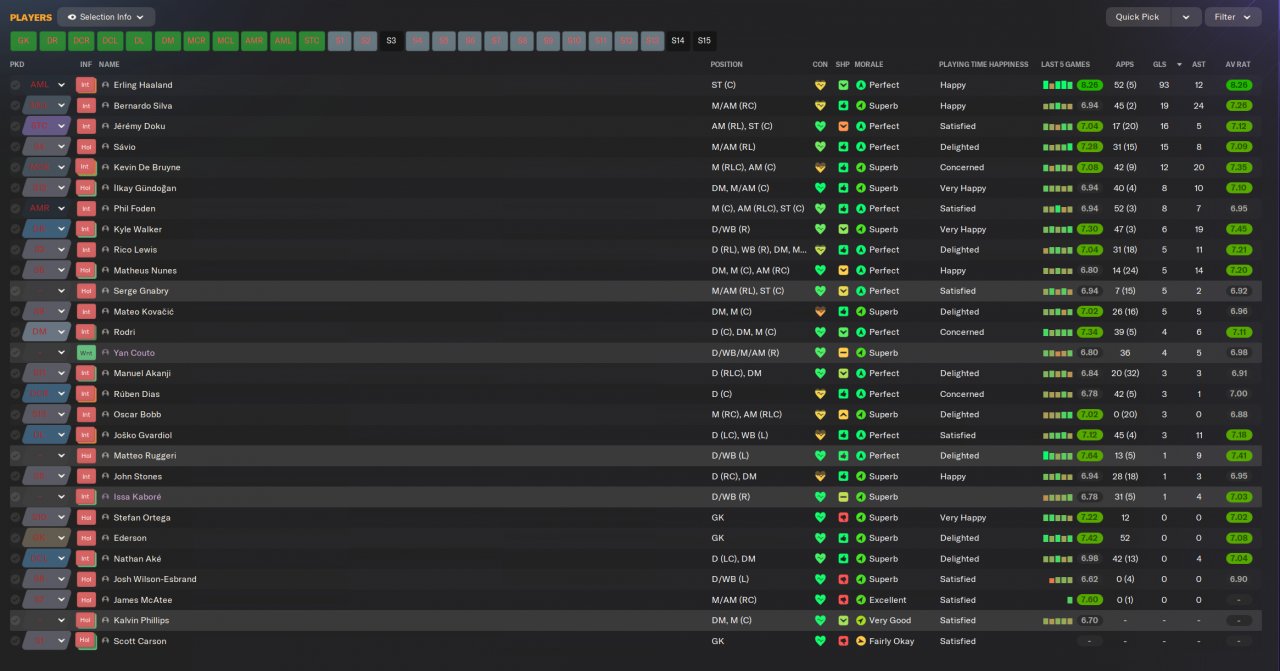This screenshot has height=671, width=1280.
Task: Click Joško Gvardiol's condition heart icon
Action: click(x=820, y=435)
